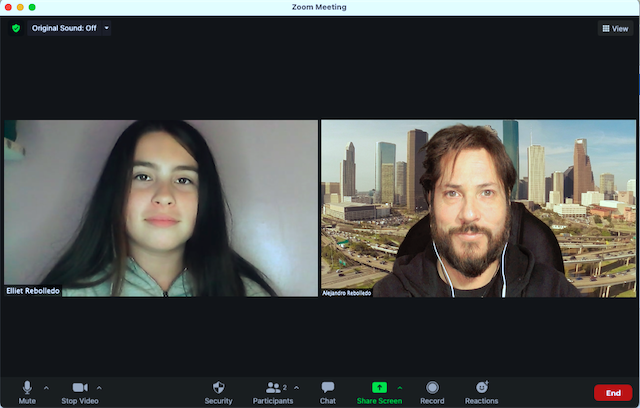The width and height of the screenshot is (640, 408).
Task: Change layout using the View button
Action: 616,29
